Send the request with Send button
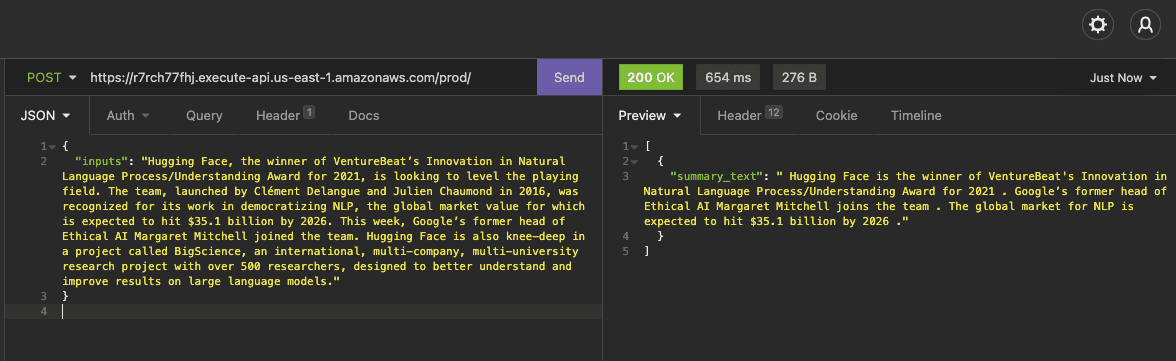 coord(569,77)
